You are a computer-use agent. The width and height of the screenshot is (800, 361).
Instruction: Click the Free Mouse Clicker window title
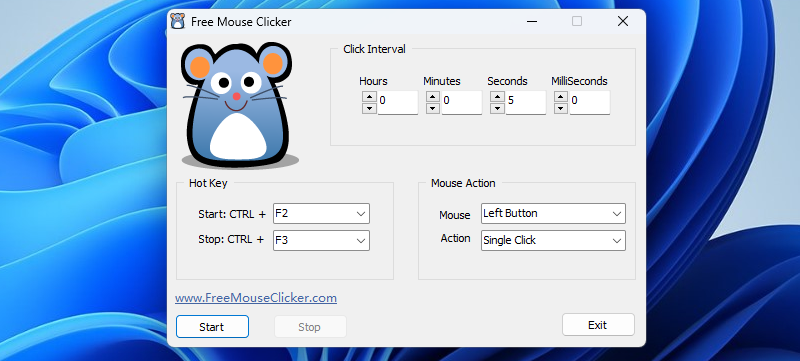(241, 22)
